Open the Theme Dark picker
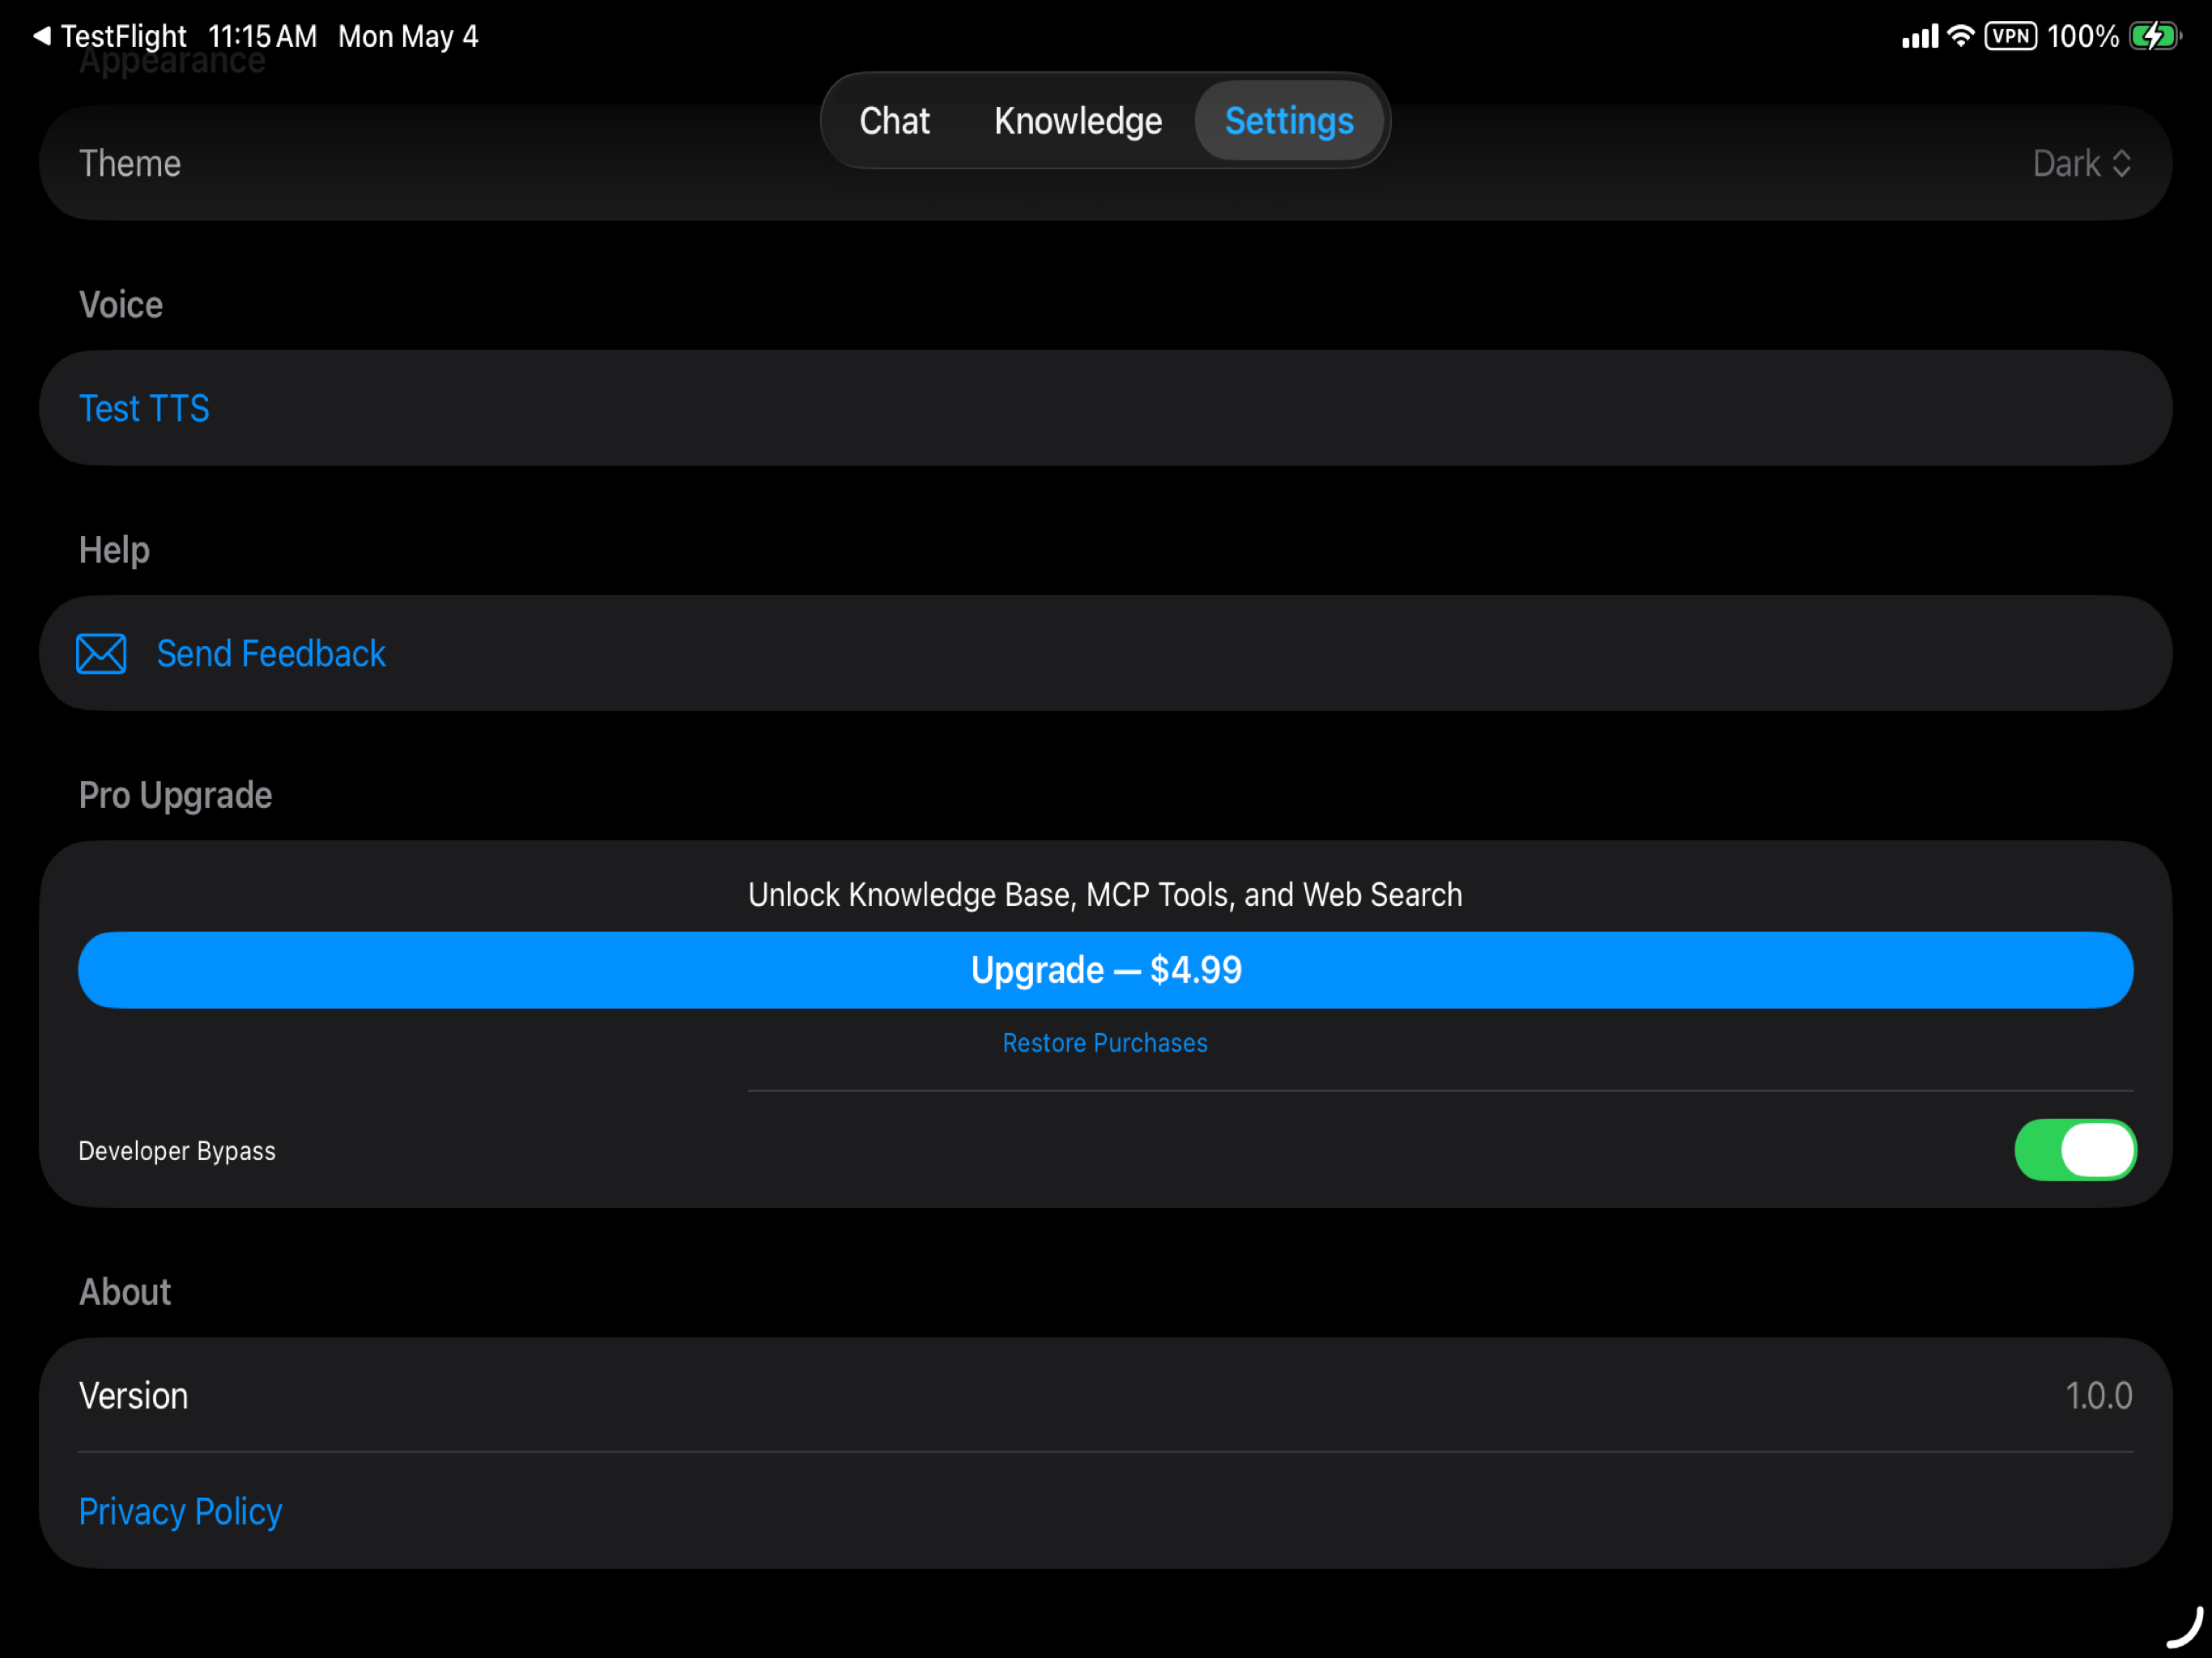This screenshot has width=2212, height=1658. pyautogui.click(x=2082, y=163)
